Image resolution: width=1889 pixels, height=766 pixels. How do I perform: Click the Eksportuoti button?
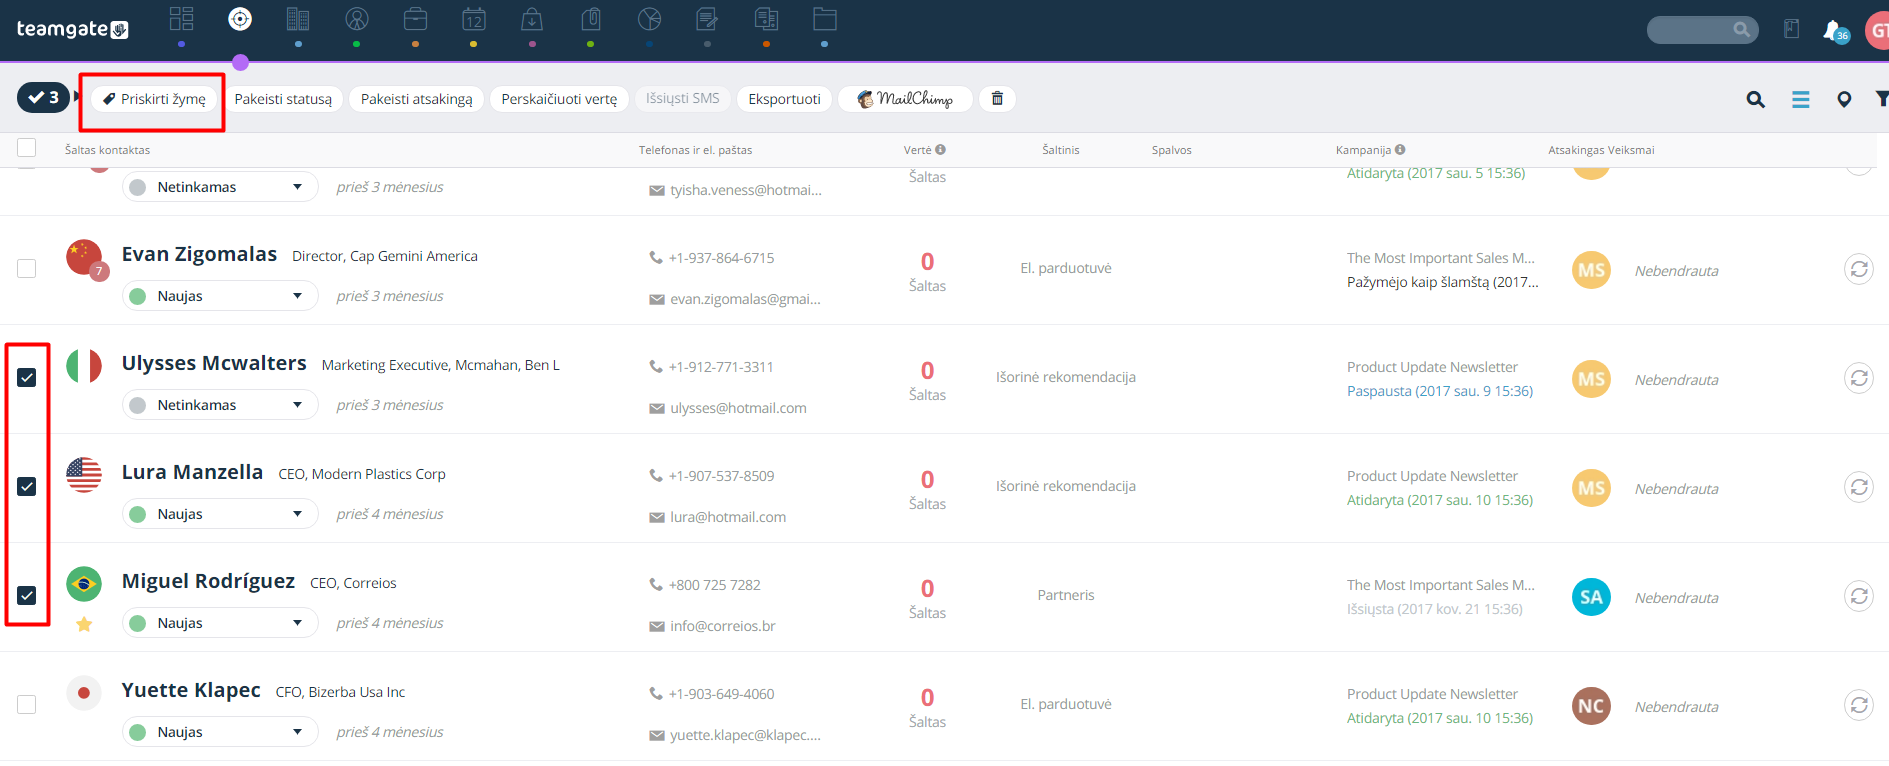(x=784, y=99)
